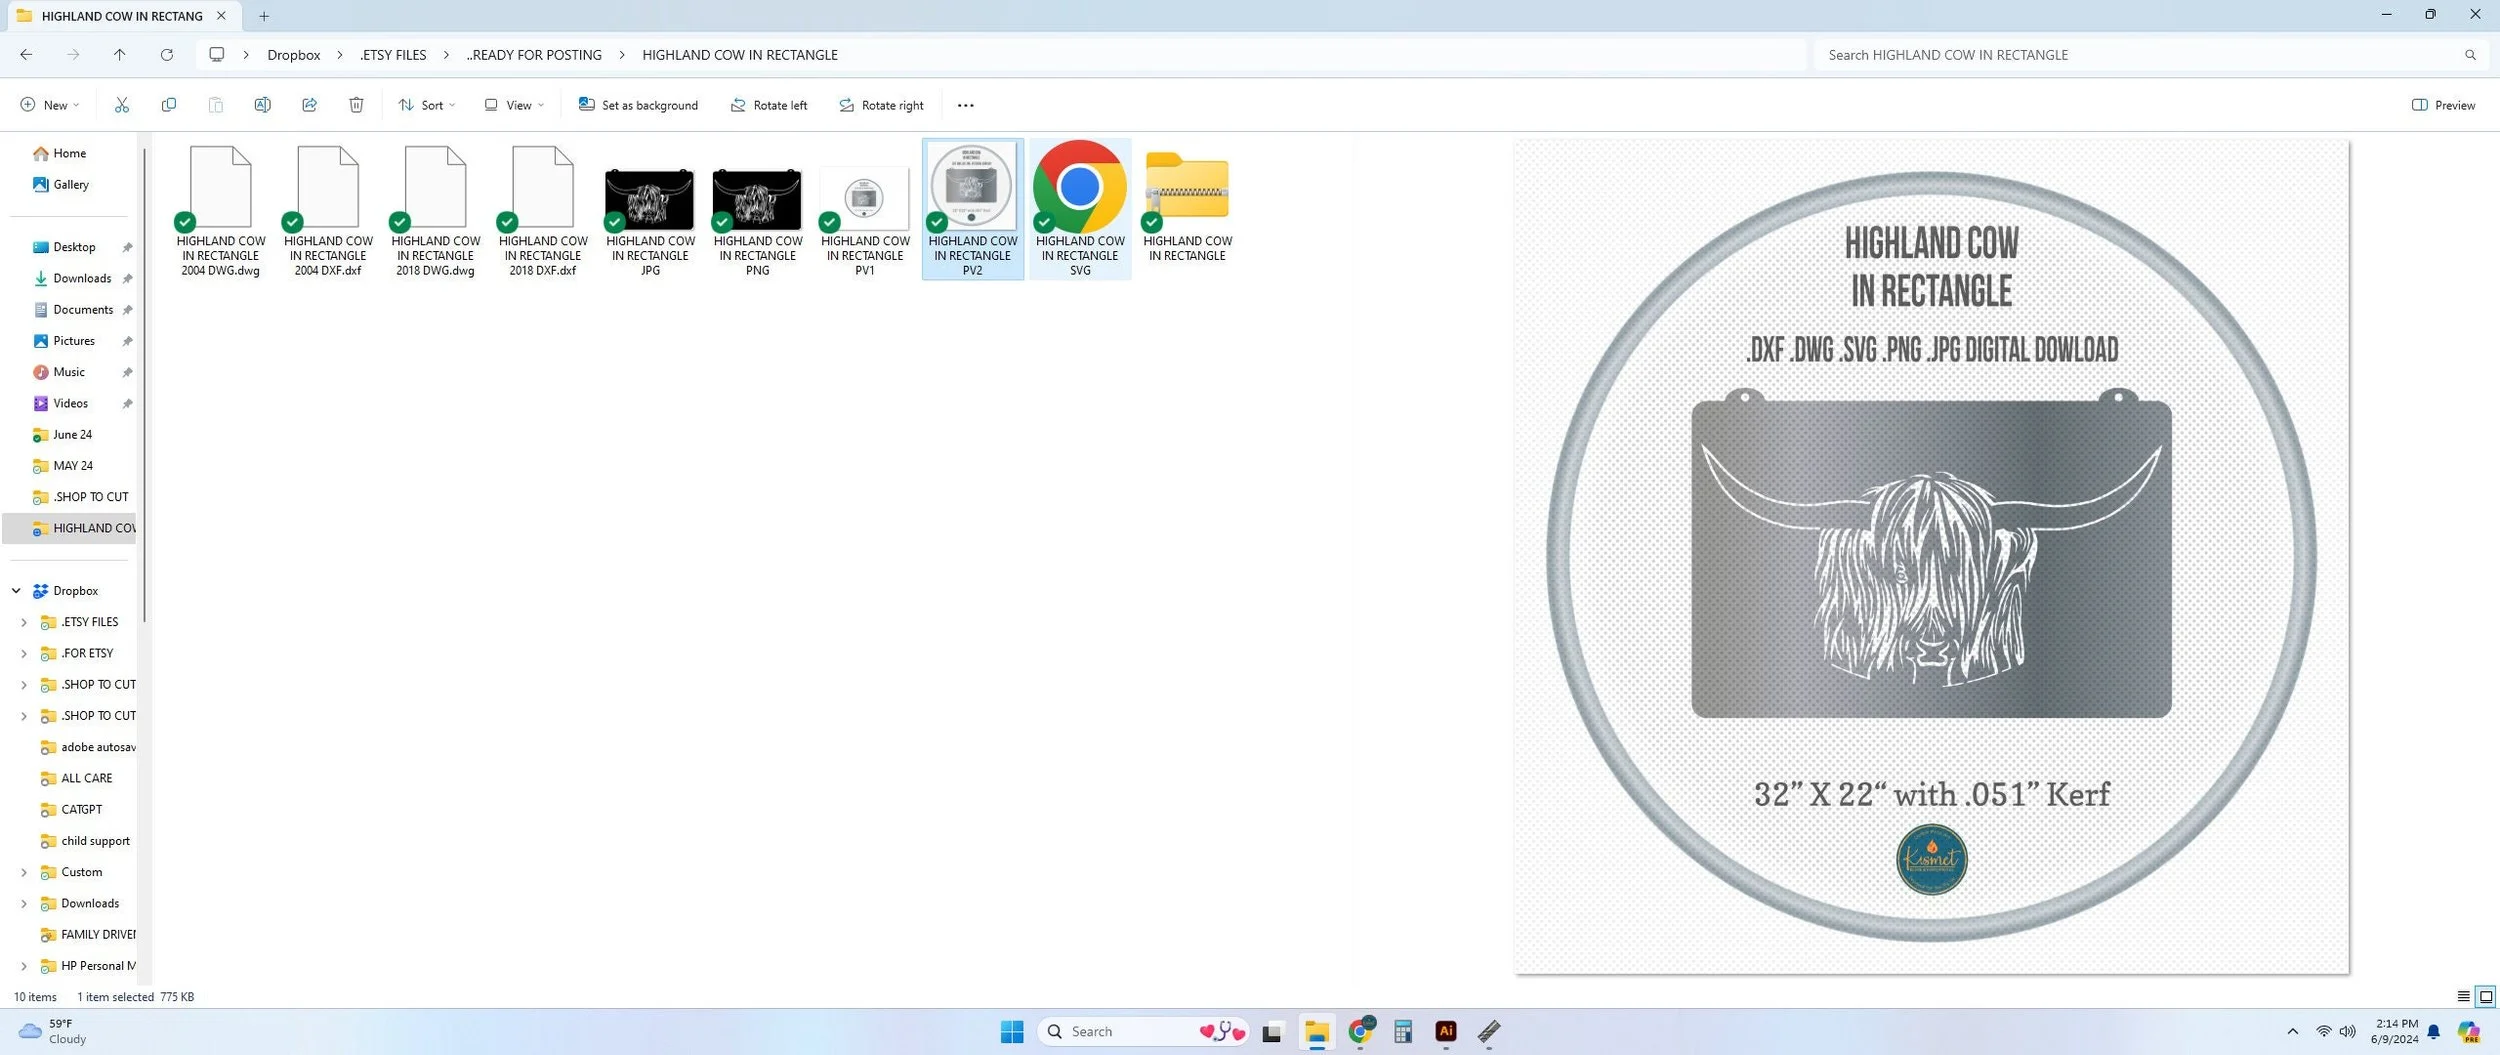Collapse the Dropbox tree node
Image resolution: width=2500 pixels, height=1055 pixels.
tap(16, 591)
